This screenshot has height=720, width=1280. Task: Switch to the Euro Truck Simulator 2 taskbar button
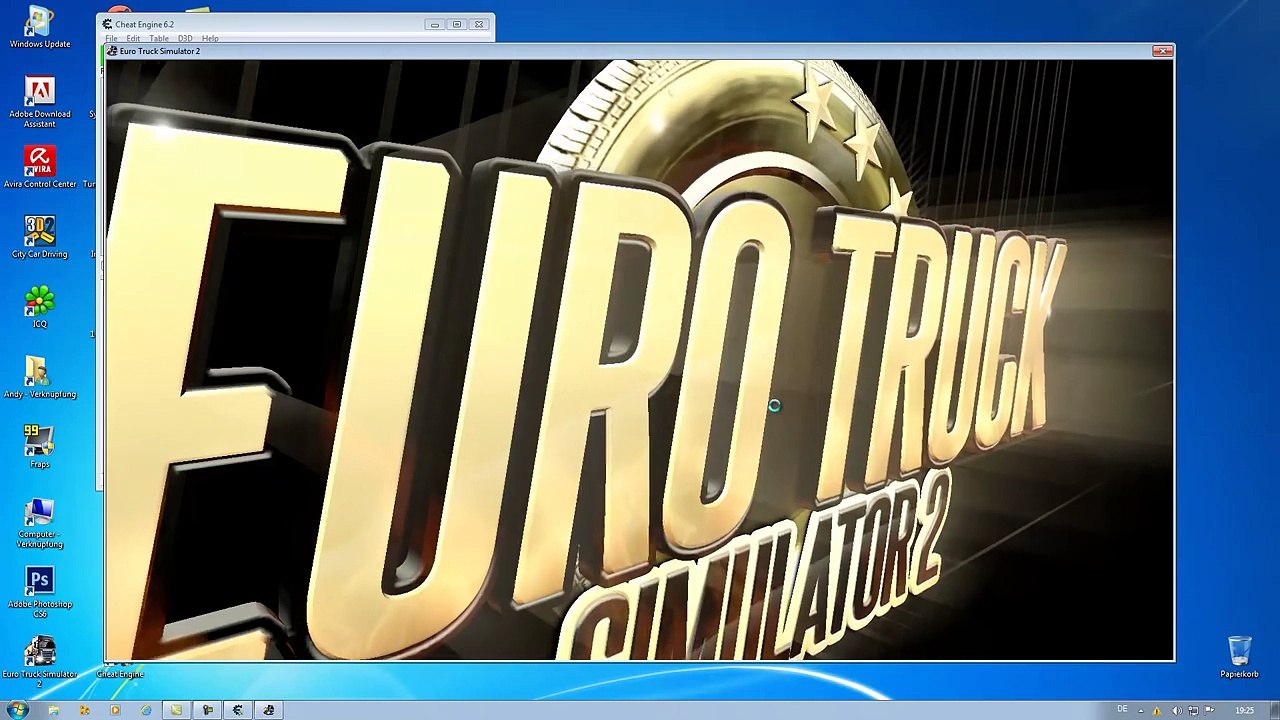(x=269, y=710)
